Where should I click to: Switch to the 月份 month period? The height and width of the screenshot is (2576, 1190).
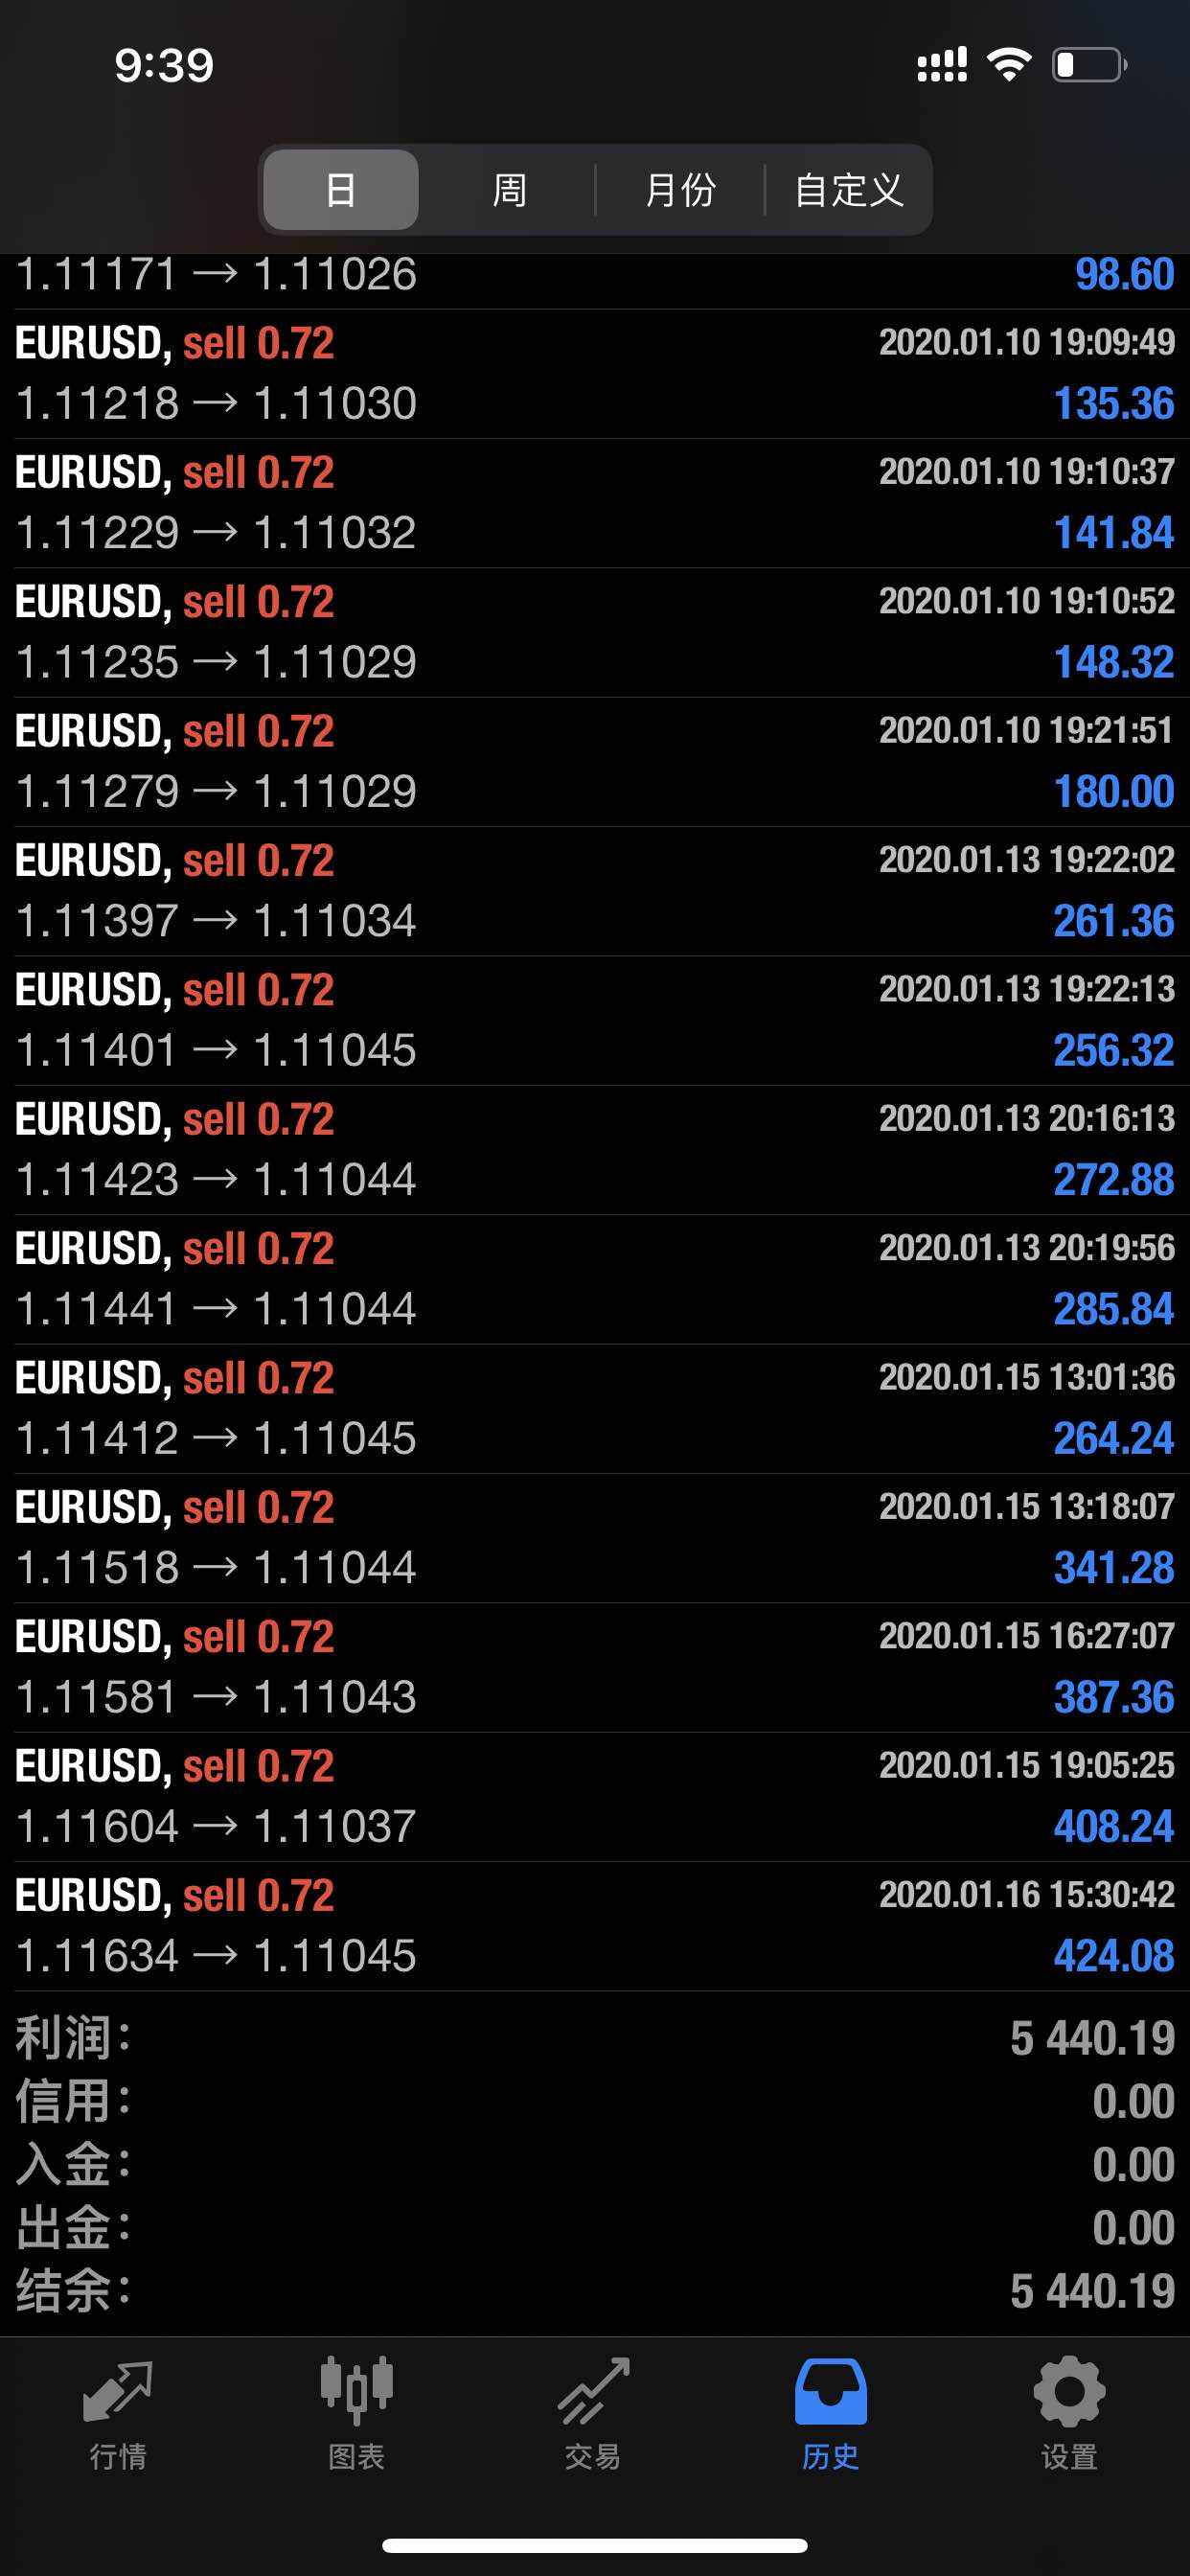click(x=680, y=190)
